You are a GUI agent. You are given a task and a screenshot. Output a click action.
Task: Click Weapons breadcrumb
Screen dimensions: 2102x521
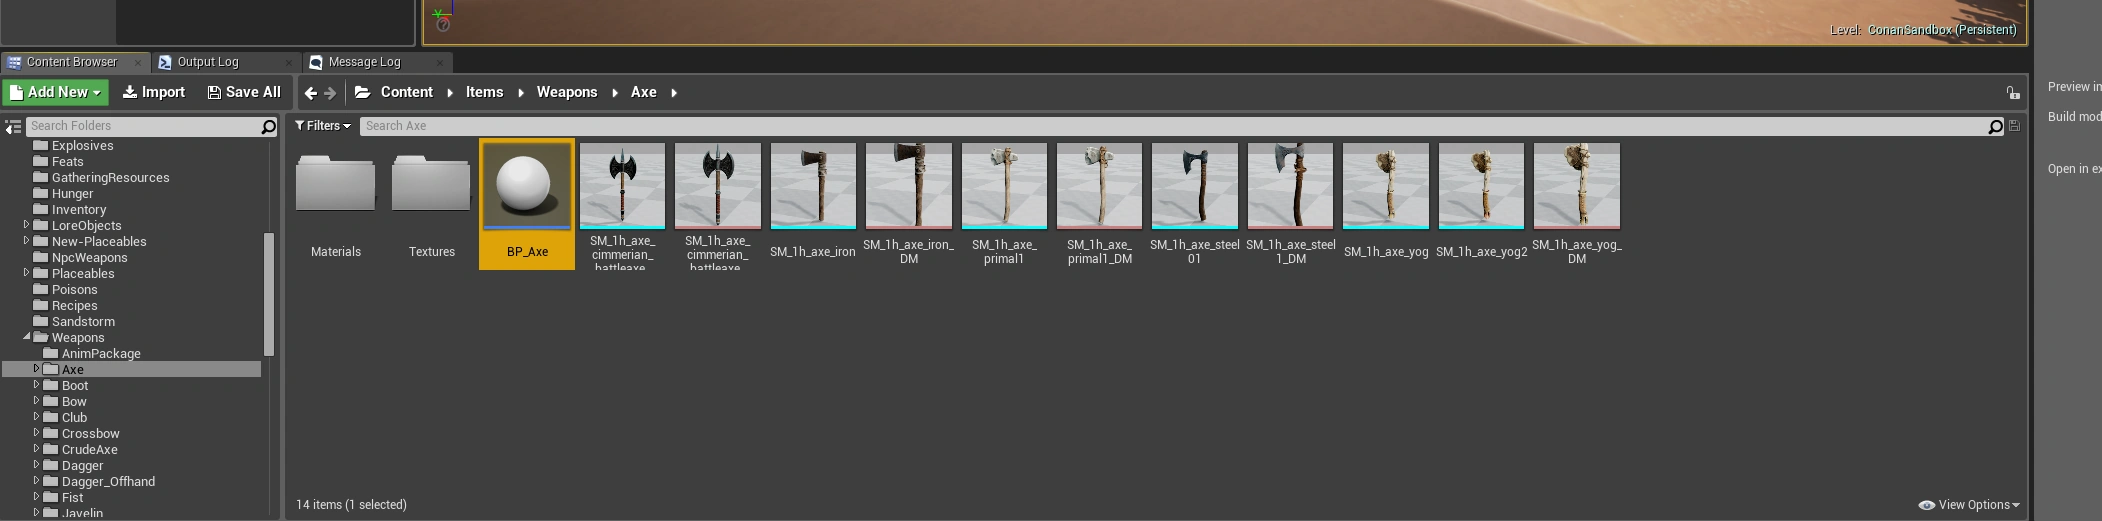(x=566, y=92)
